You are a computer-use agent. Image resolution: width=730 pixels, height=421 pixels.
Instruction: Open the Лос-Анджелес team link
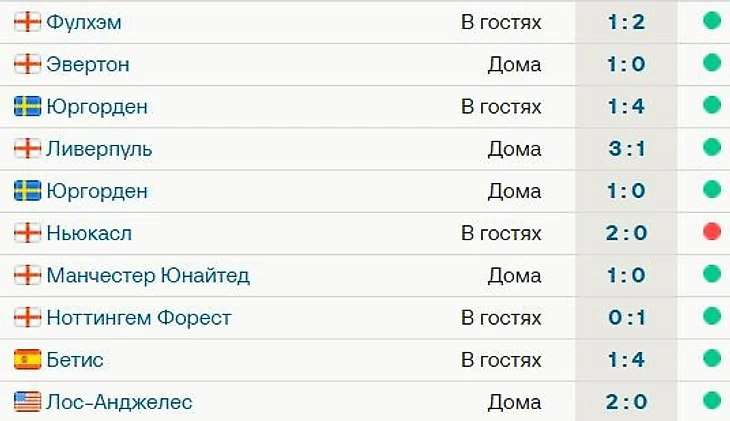[119, 402]
